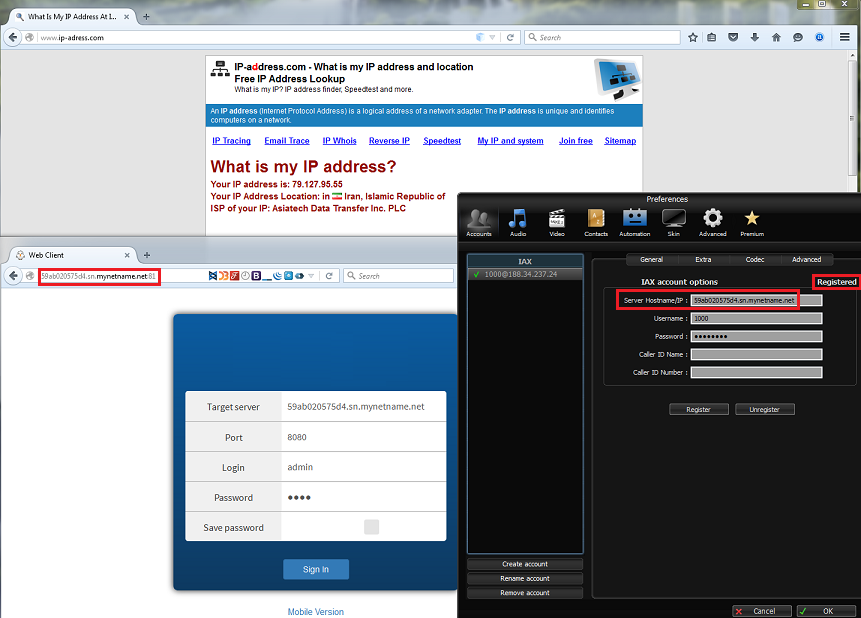The height and width of the screenshot is (618, 861).
Task: Click the Sign in button
Action: click(315, 569)
